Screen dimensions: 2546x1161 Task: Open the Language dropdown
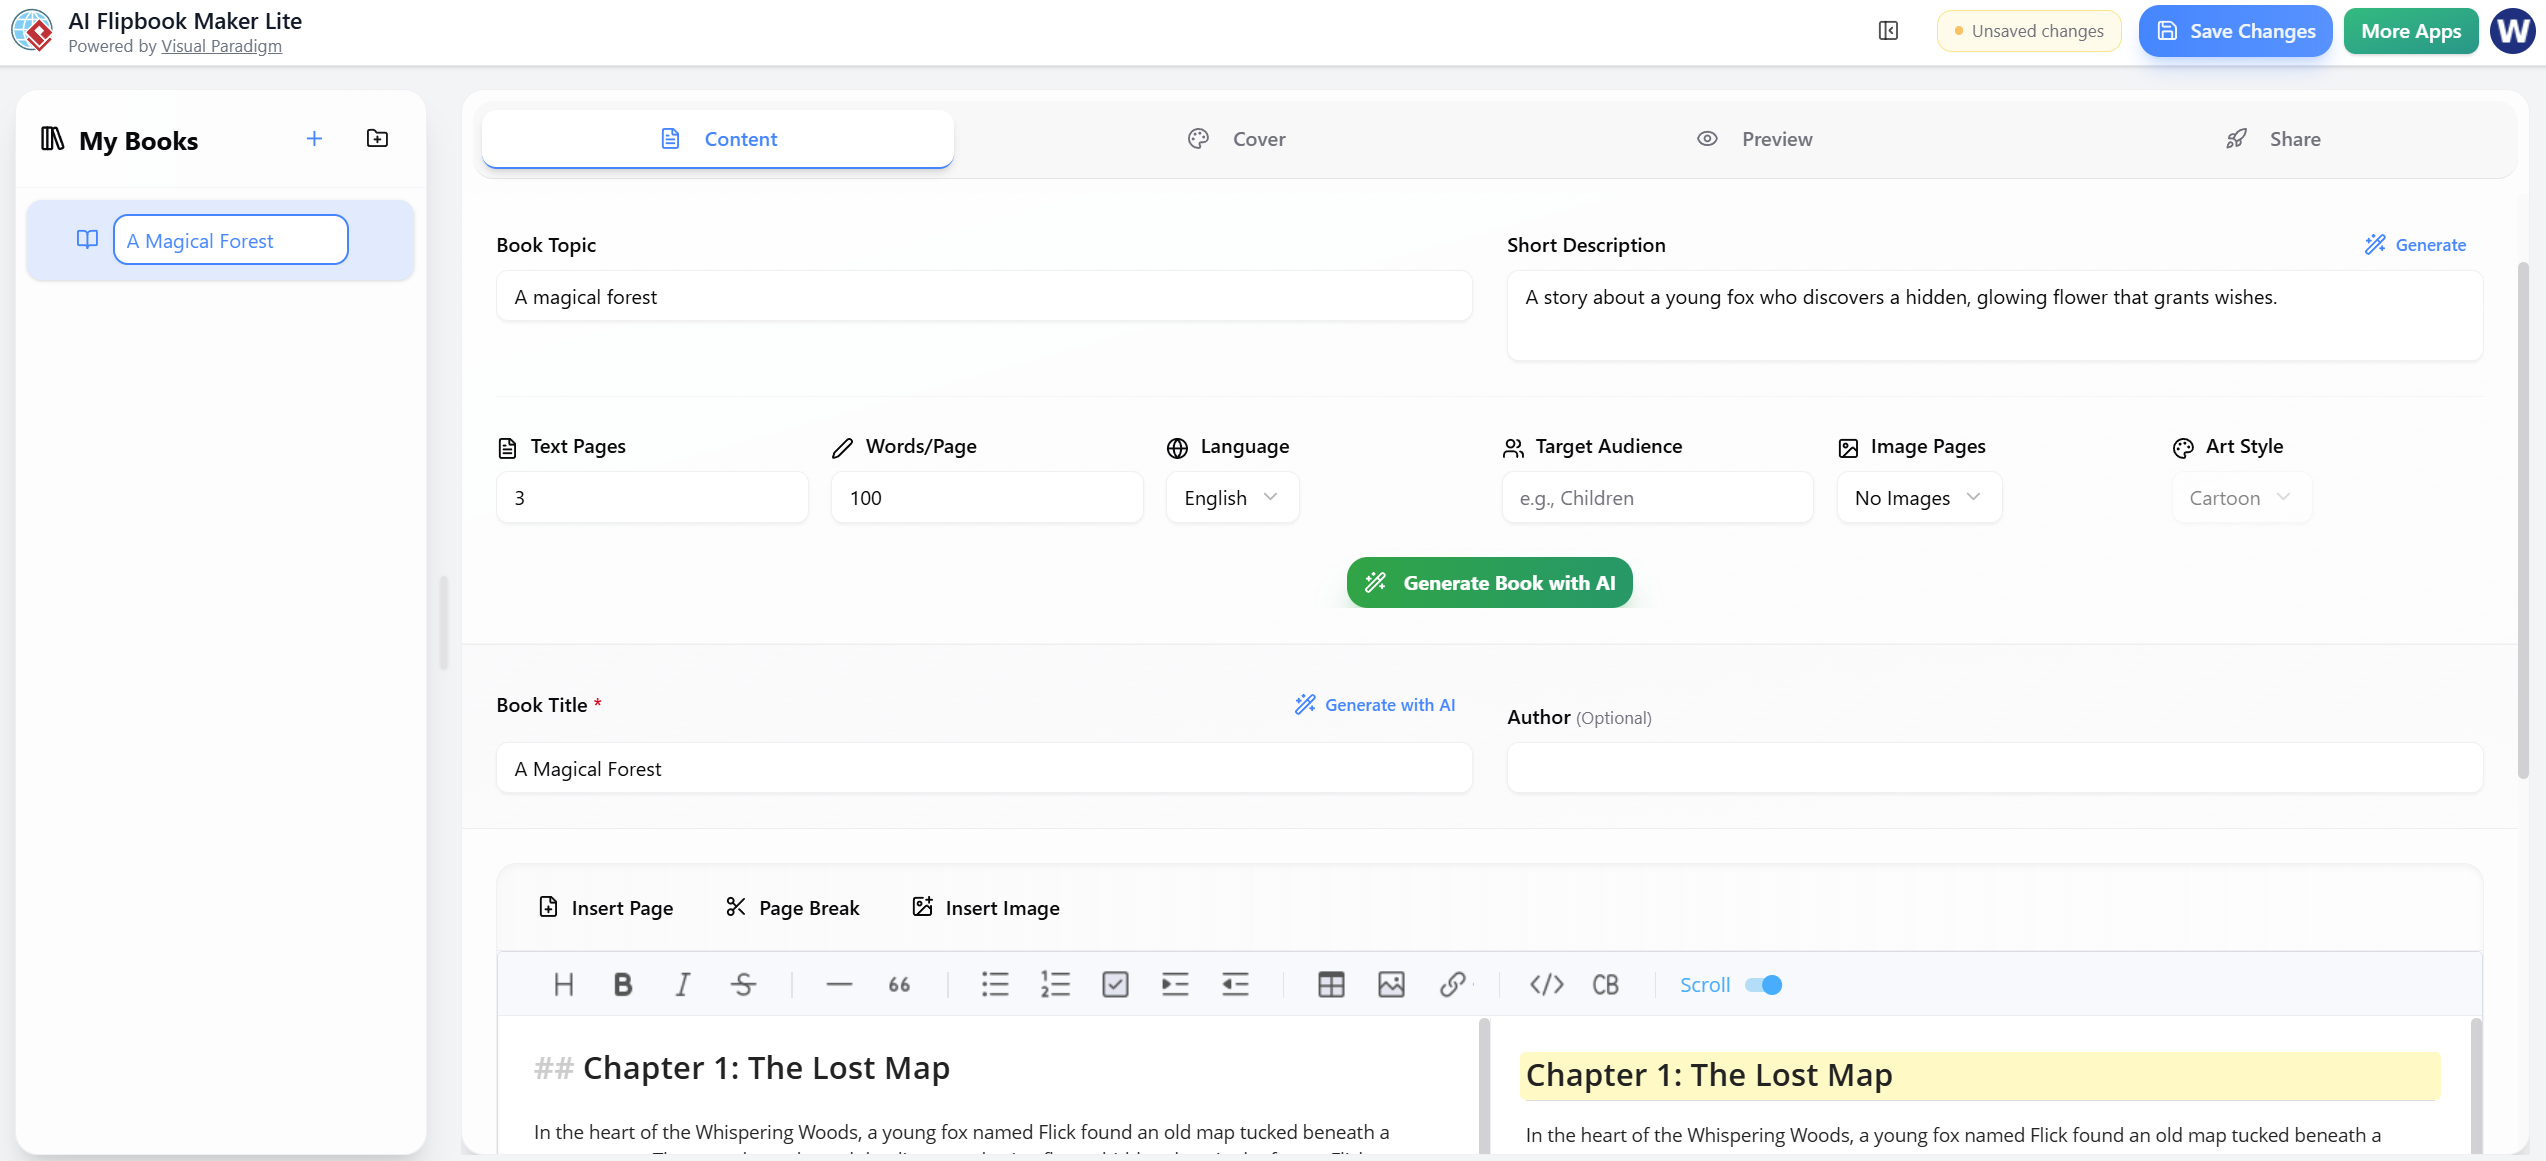pyautogui.click(x=1232, y=497)
